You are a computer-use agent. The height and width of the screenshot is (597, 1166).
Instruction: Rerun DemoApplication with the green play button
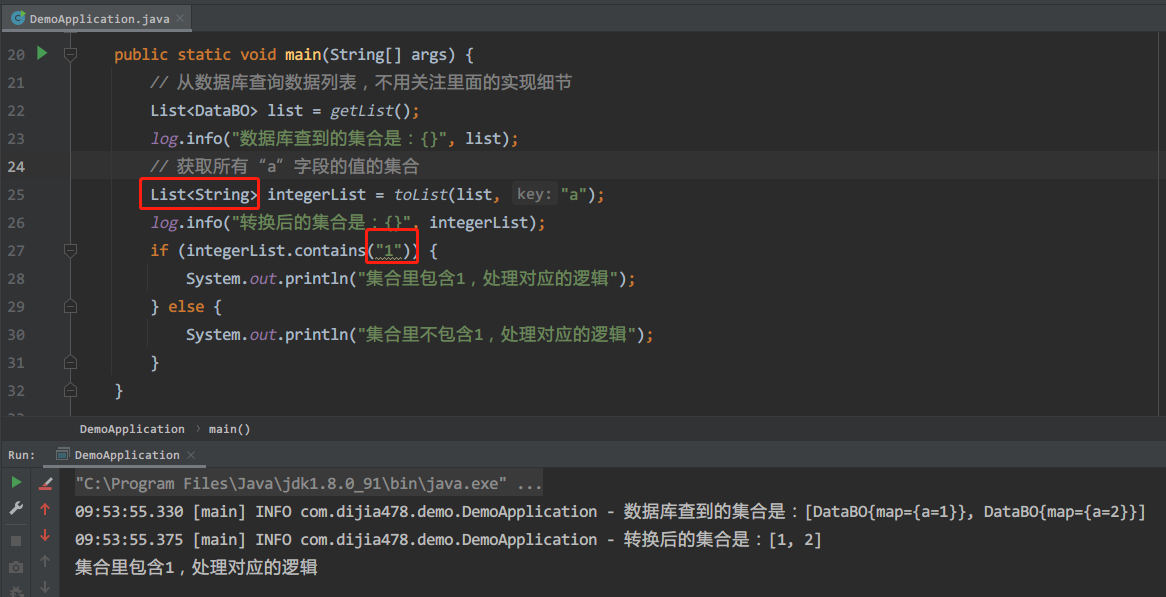point(16,483)
